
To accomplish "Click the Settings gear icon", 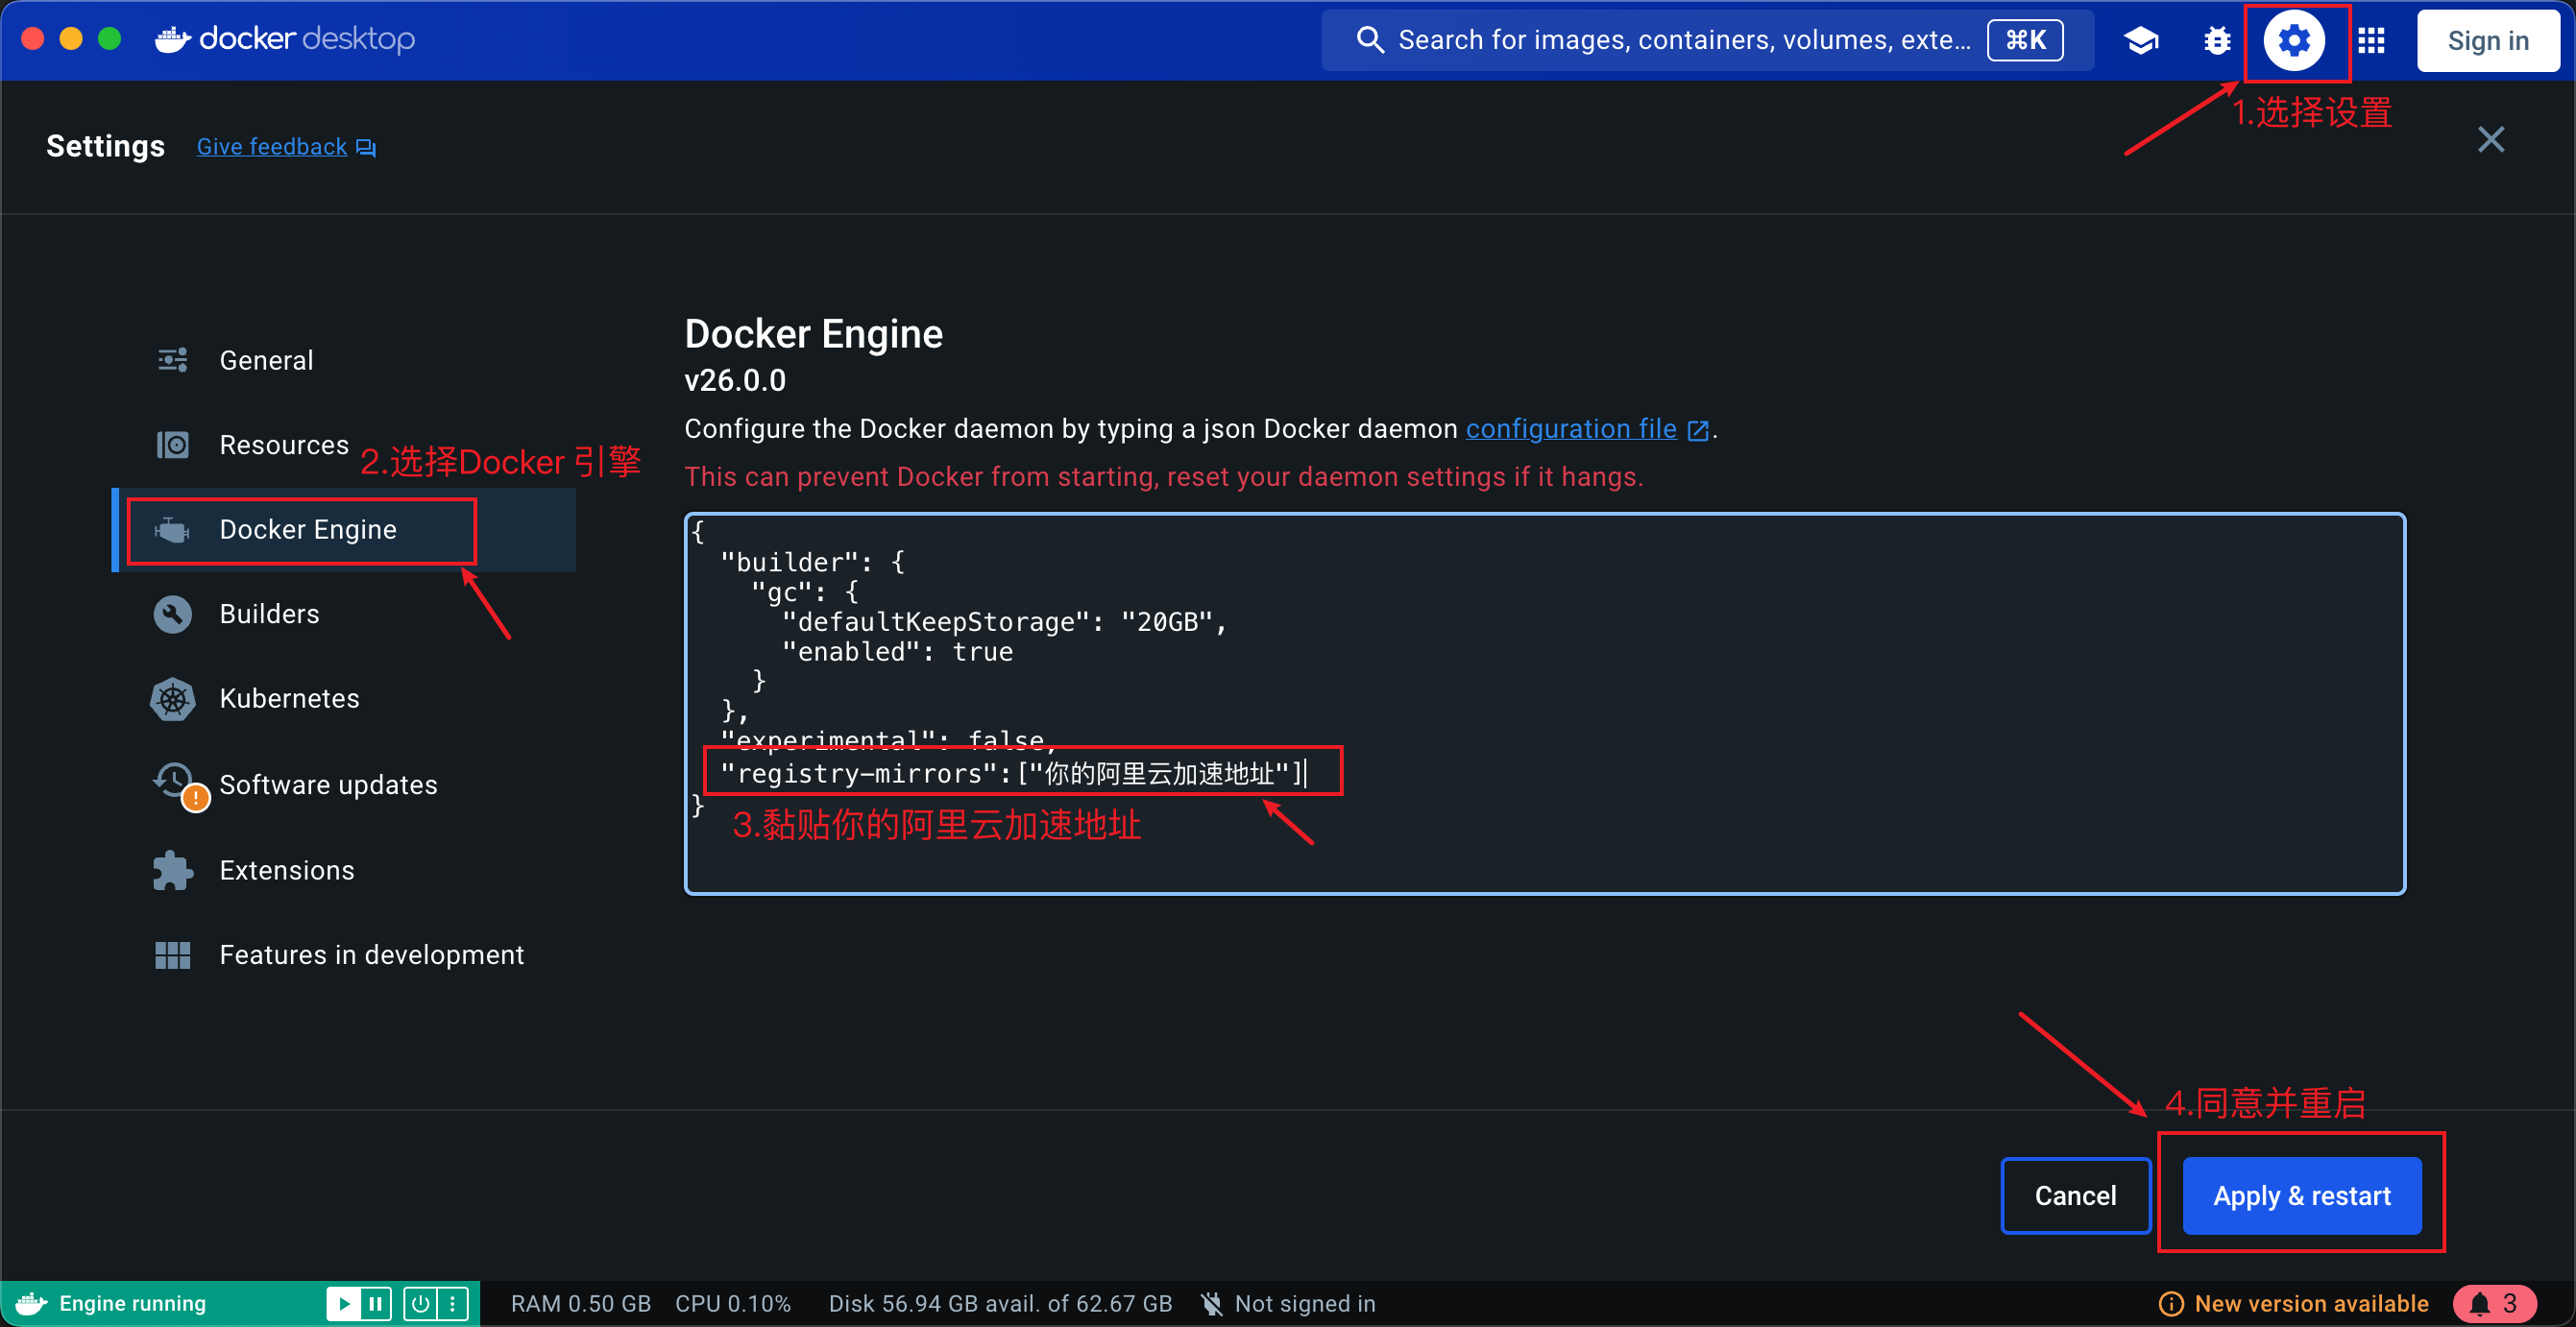I will tap(2293, 41).
